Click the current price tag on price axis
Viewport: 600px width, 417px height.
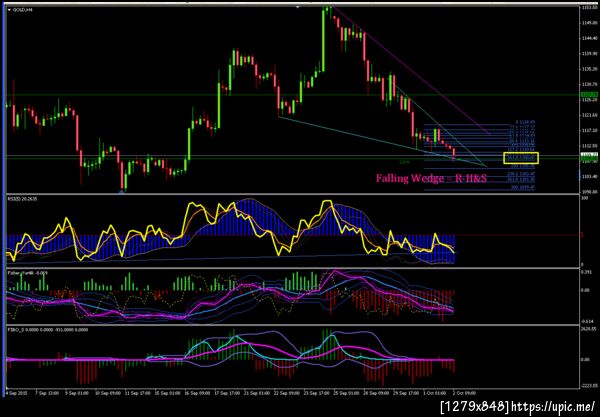click(x=589, y=155)
